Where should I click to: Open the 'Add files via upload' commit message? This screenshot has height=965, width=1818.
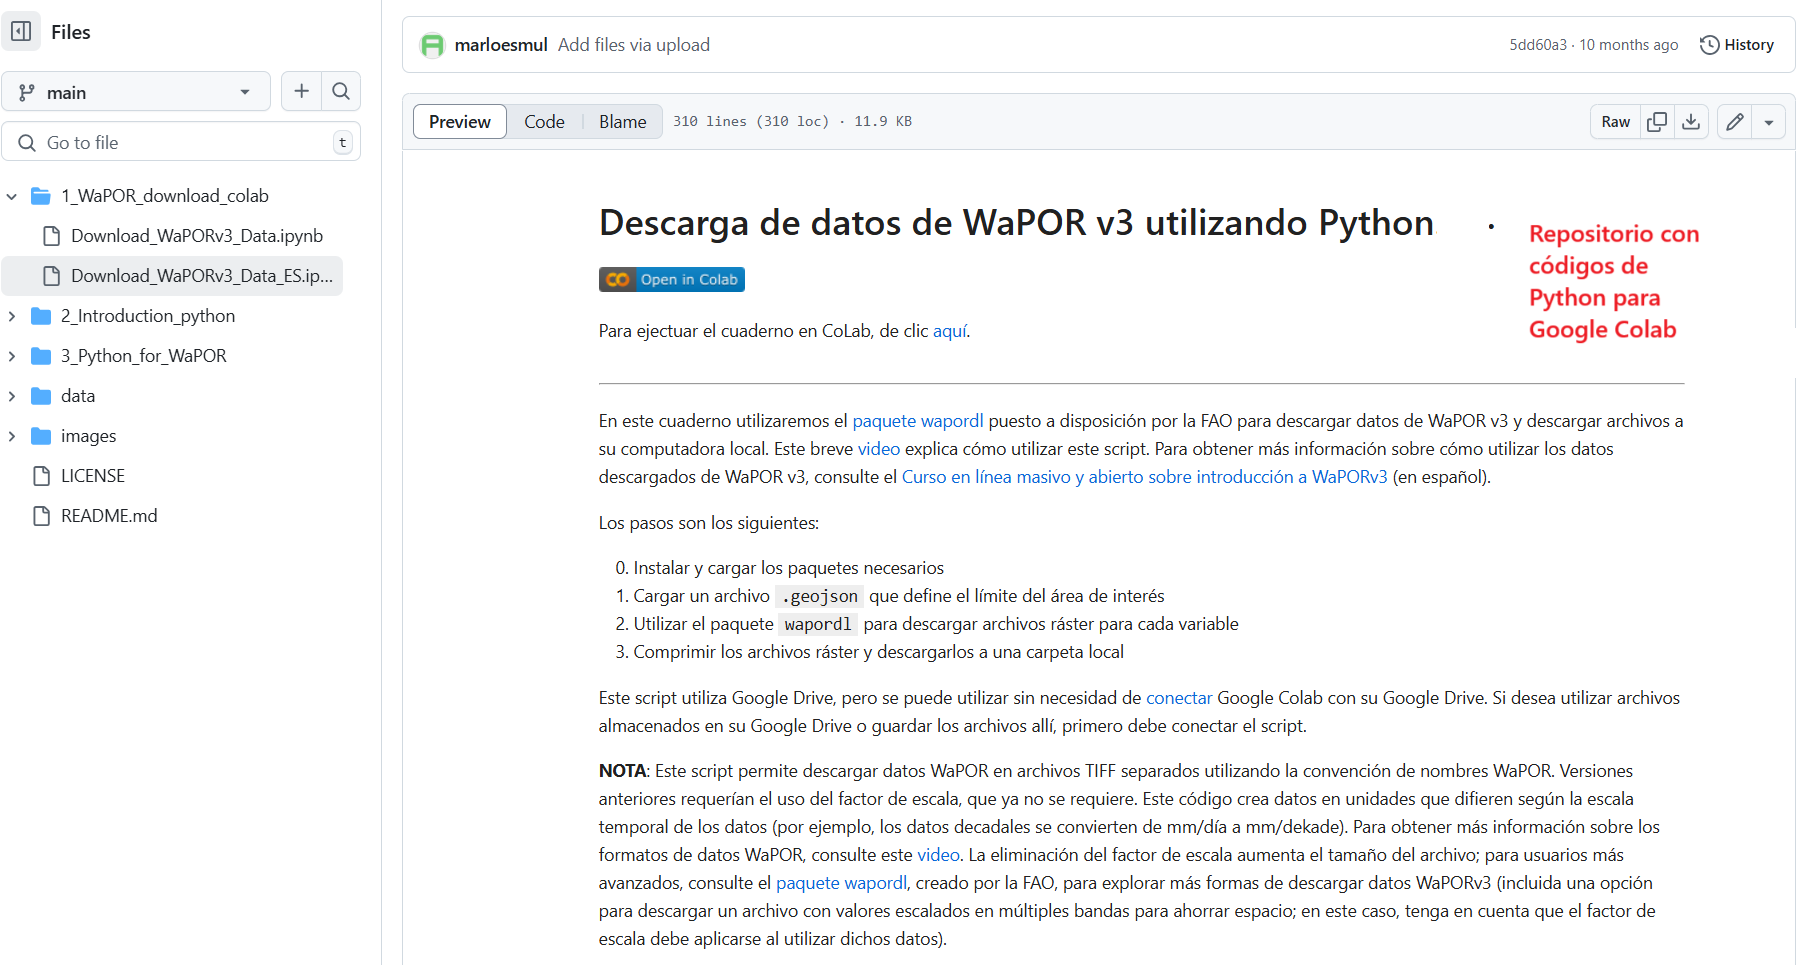click(x=634, y=45)
